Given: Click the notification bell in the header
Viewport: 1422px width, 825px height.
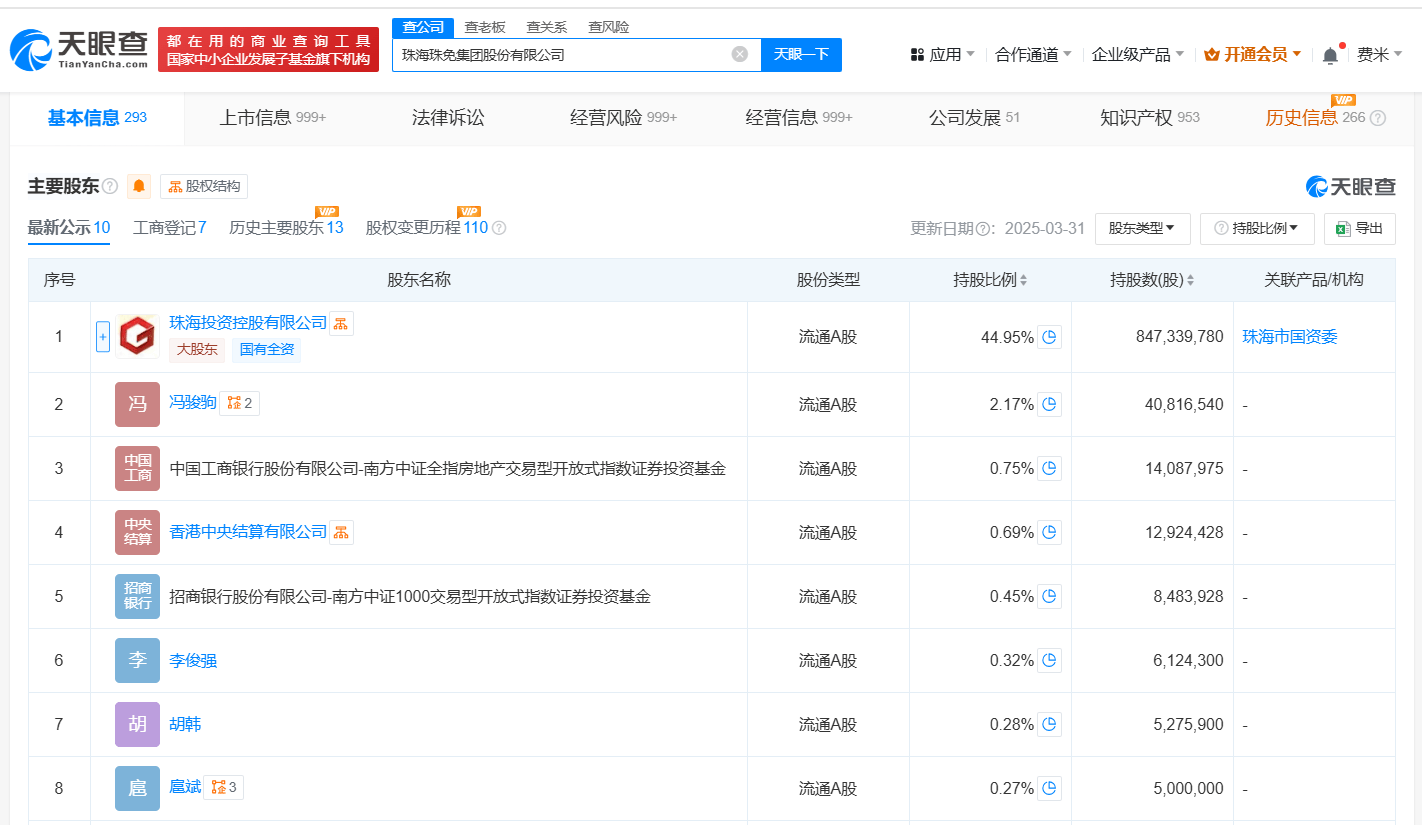Looking at the screenshot, I should pos(1330,56).
